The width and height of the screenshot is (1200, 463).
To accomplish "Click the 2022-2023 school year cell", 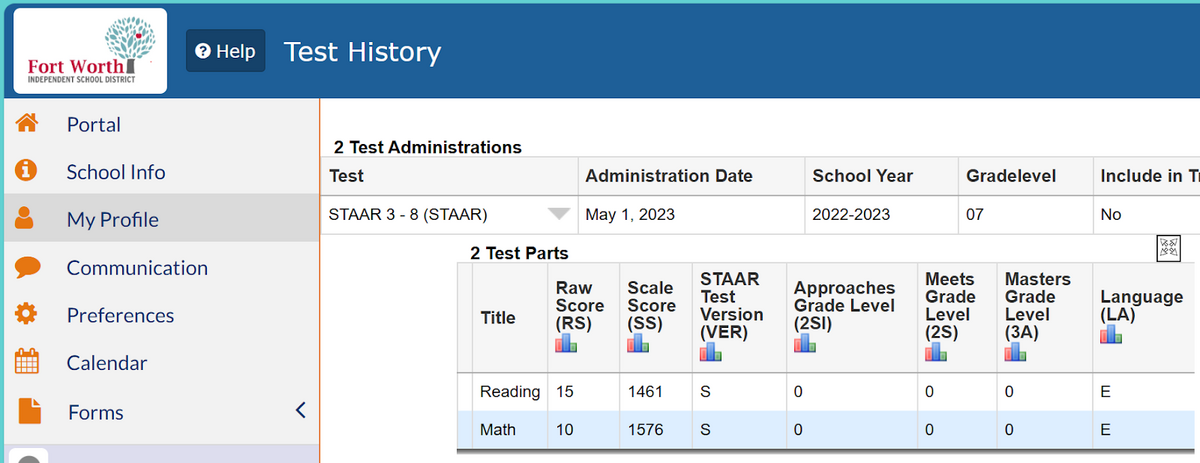I will [x=881, y=215].
